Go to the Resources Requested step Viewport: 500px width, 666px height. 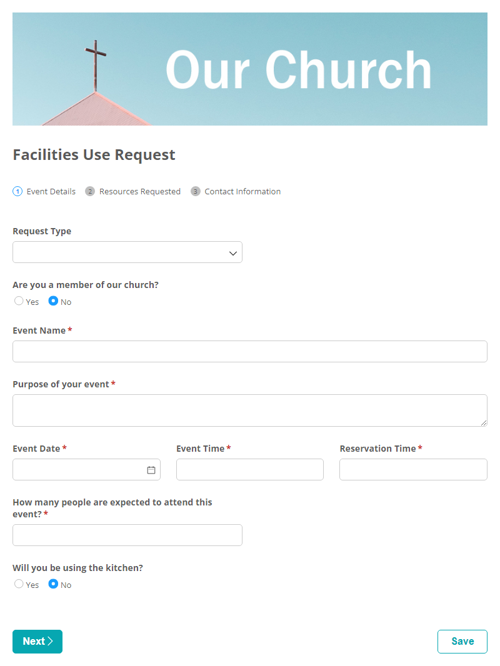(140, 192)
